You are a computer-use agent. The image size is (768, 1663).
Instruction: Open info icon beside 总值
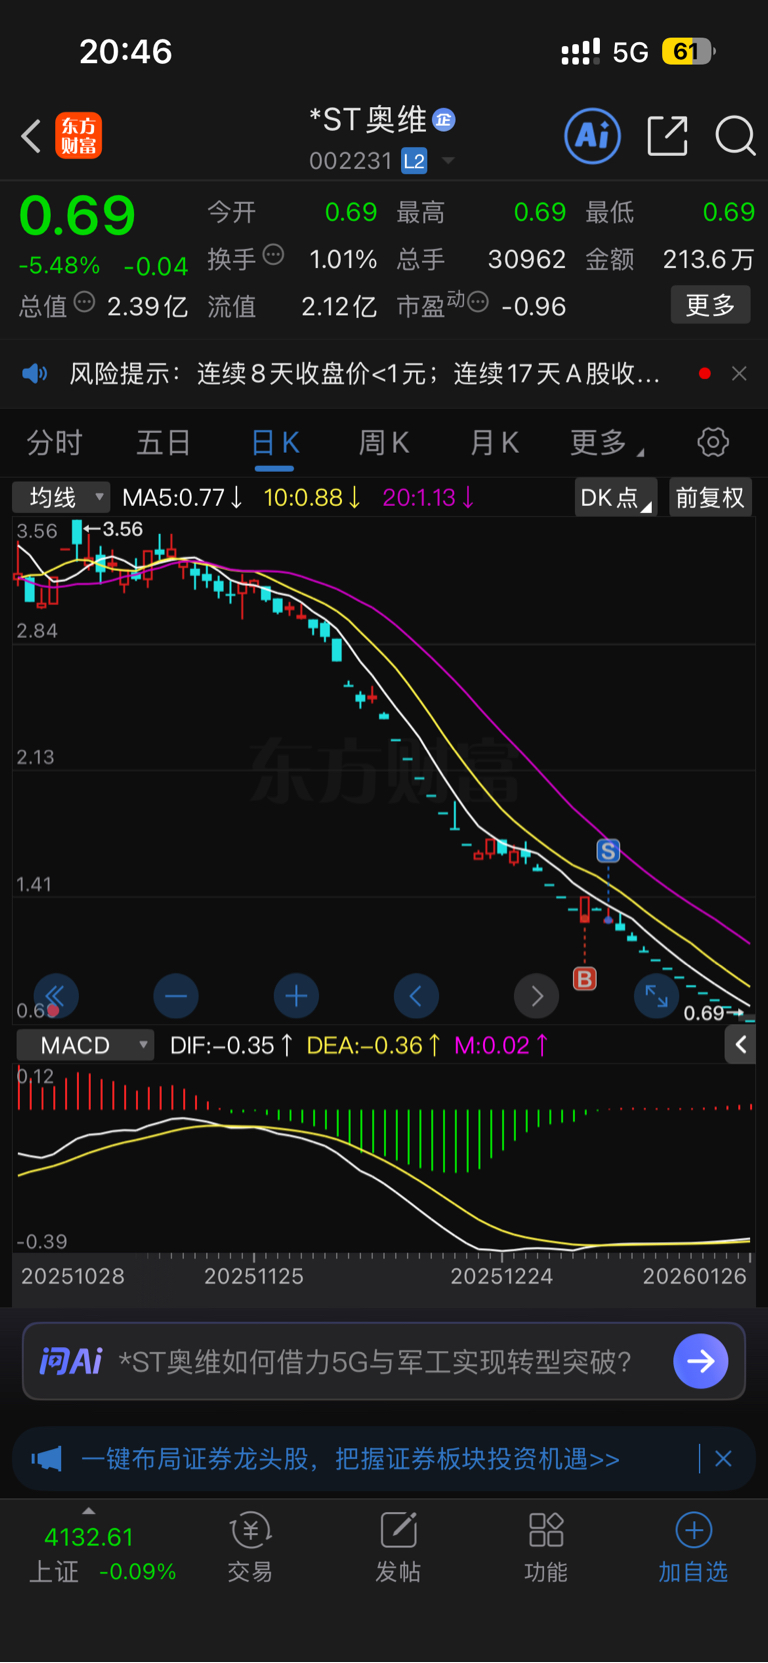pyautogui.click(x=84, y=302)
